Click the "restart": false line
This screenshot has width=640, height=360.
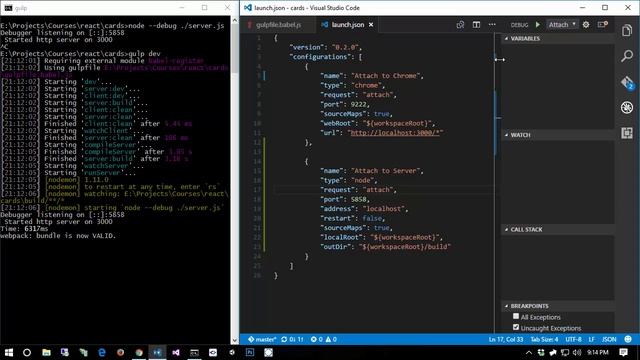353,218
